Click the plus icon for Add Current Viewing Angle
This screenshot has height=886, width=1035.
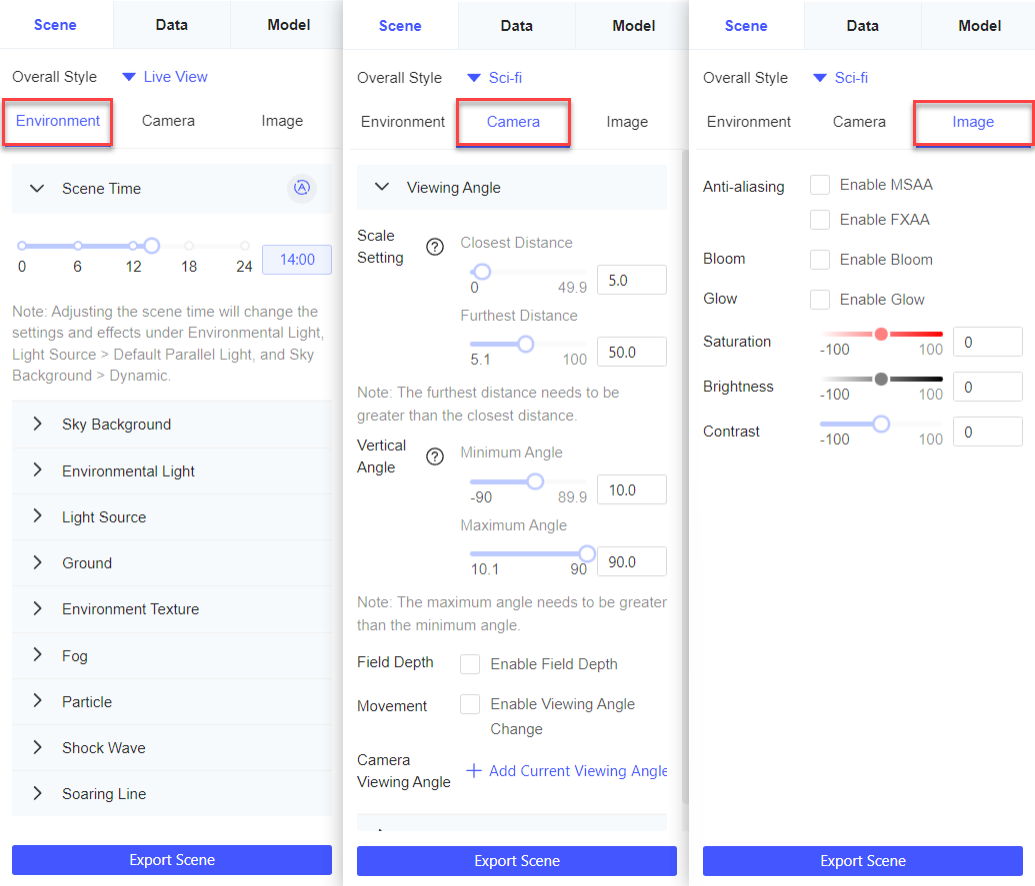pos(474,770)
